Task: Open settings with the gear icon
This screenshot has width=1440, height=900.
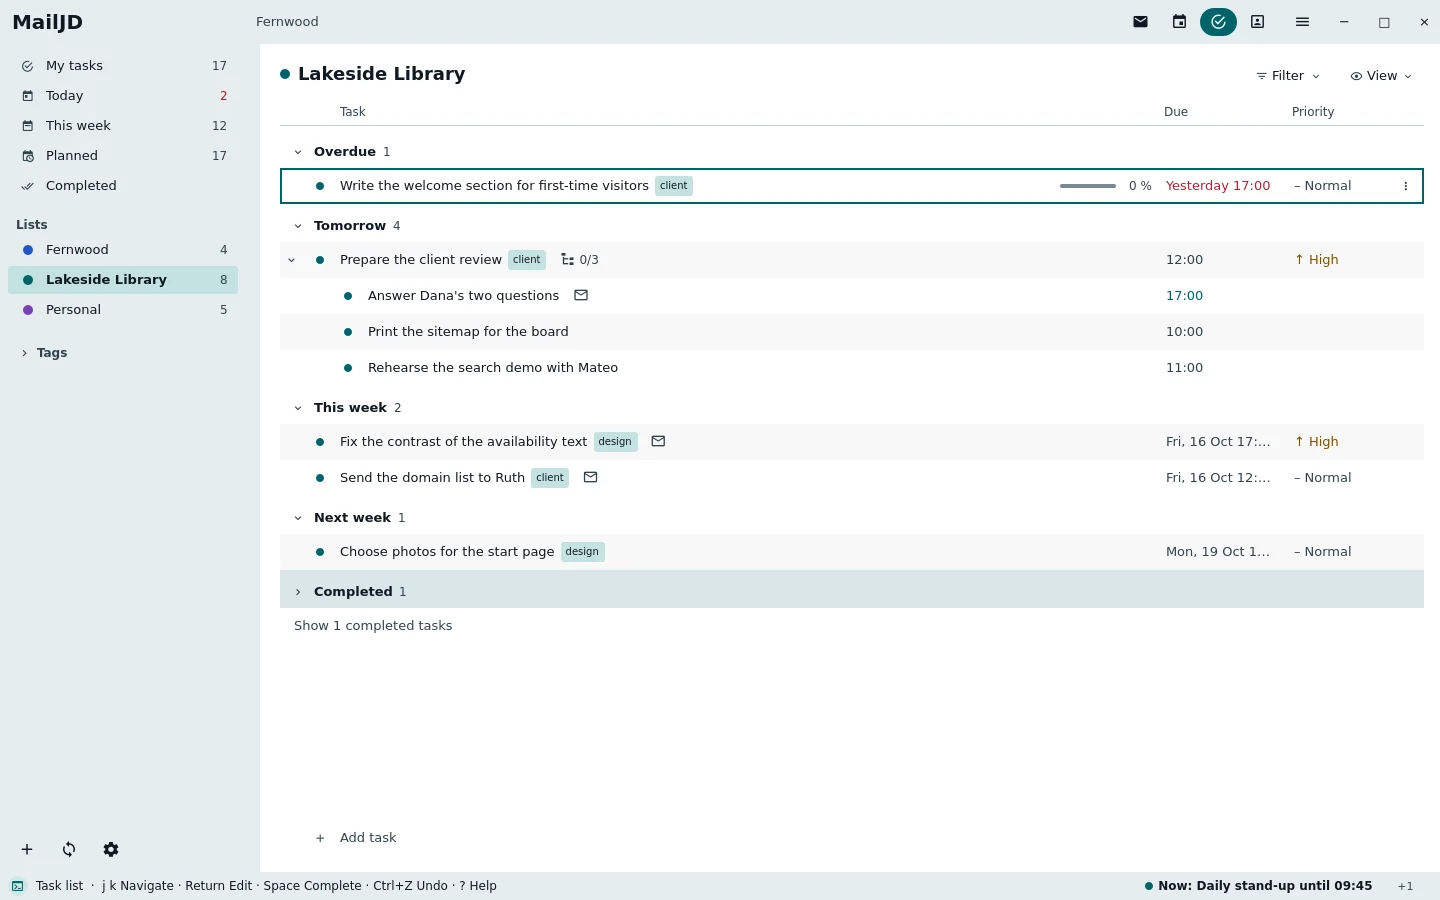Action: pos(111,849)
